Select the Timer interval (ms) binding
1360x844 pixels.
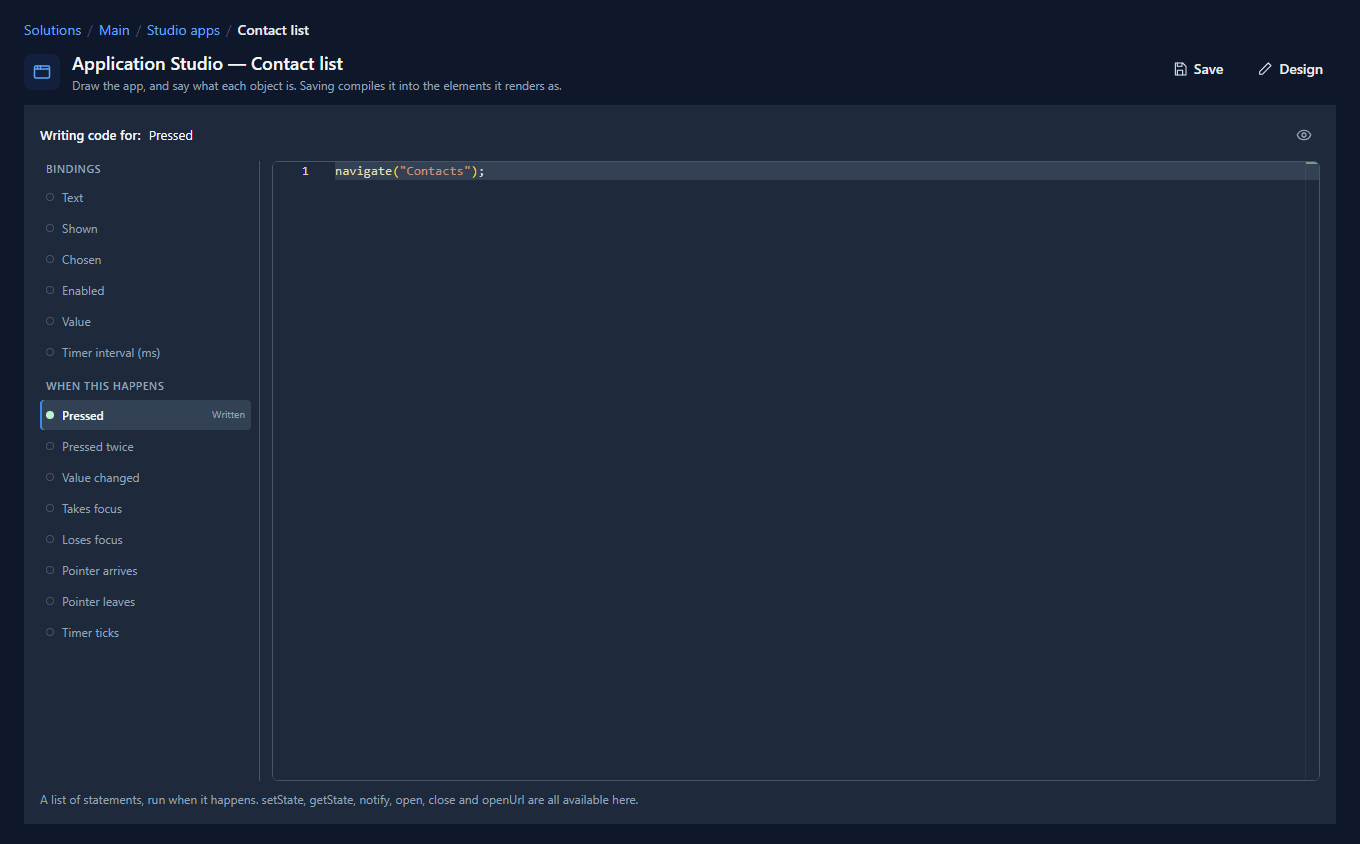coord(145,353)
